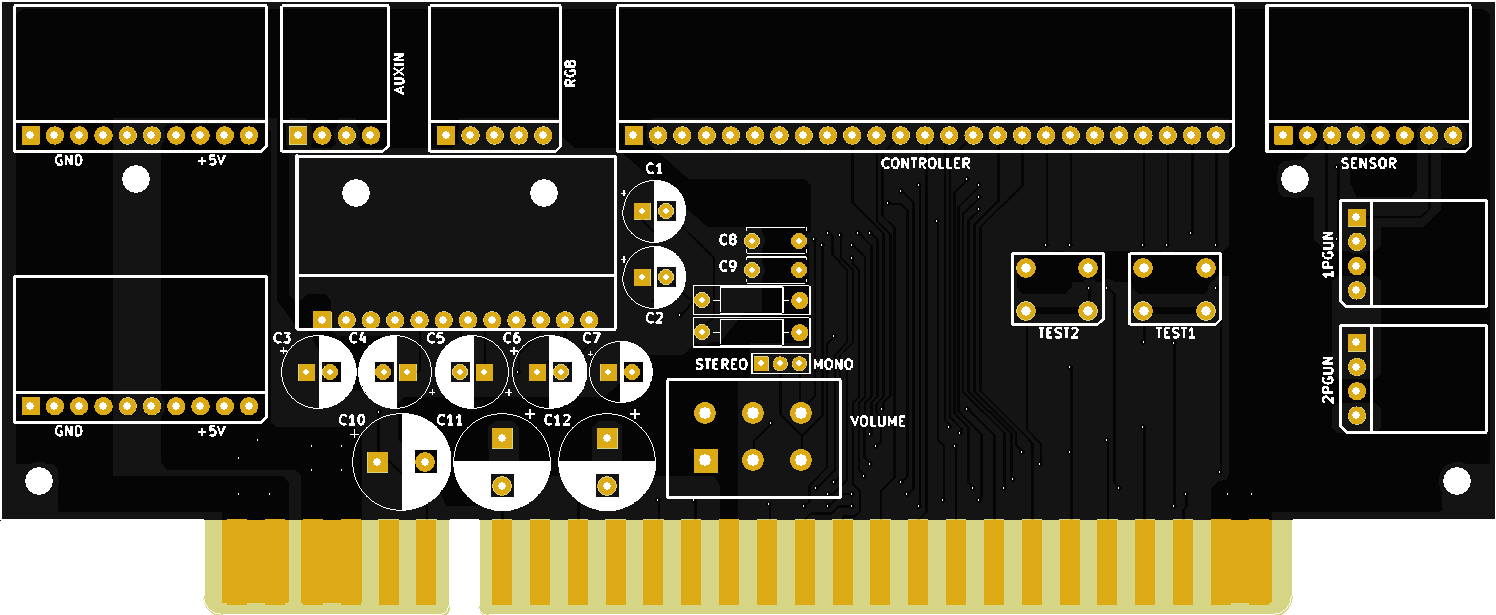Click the STEREO label text
The image size is (1496, 615).
click(x=721, y=364)
